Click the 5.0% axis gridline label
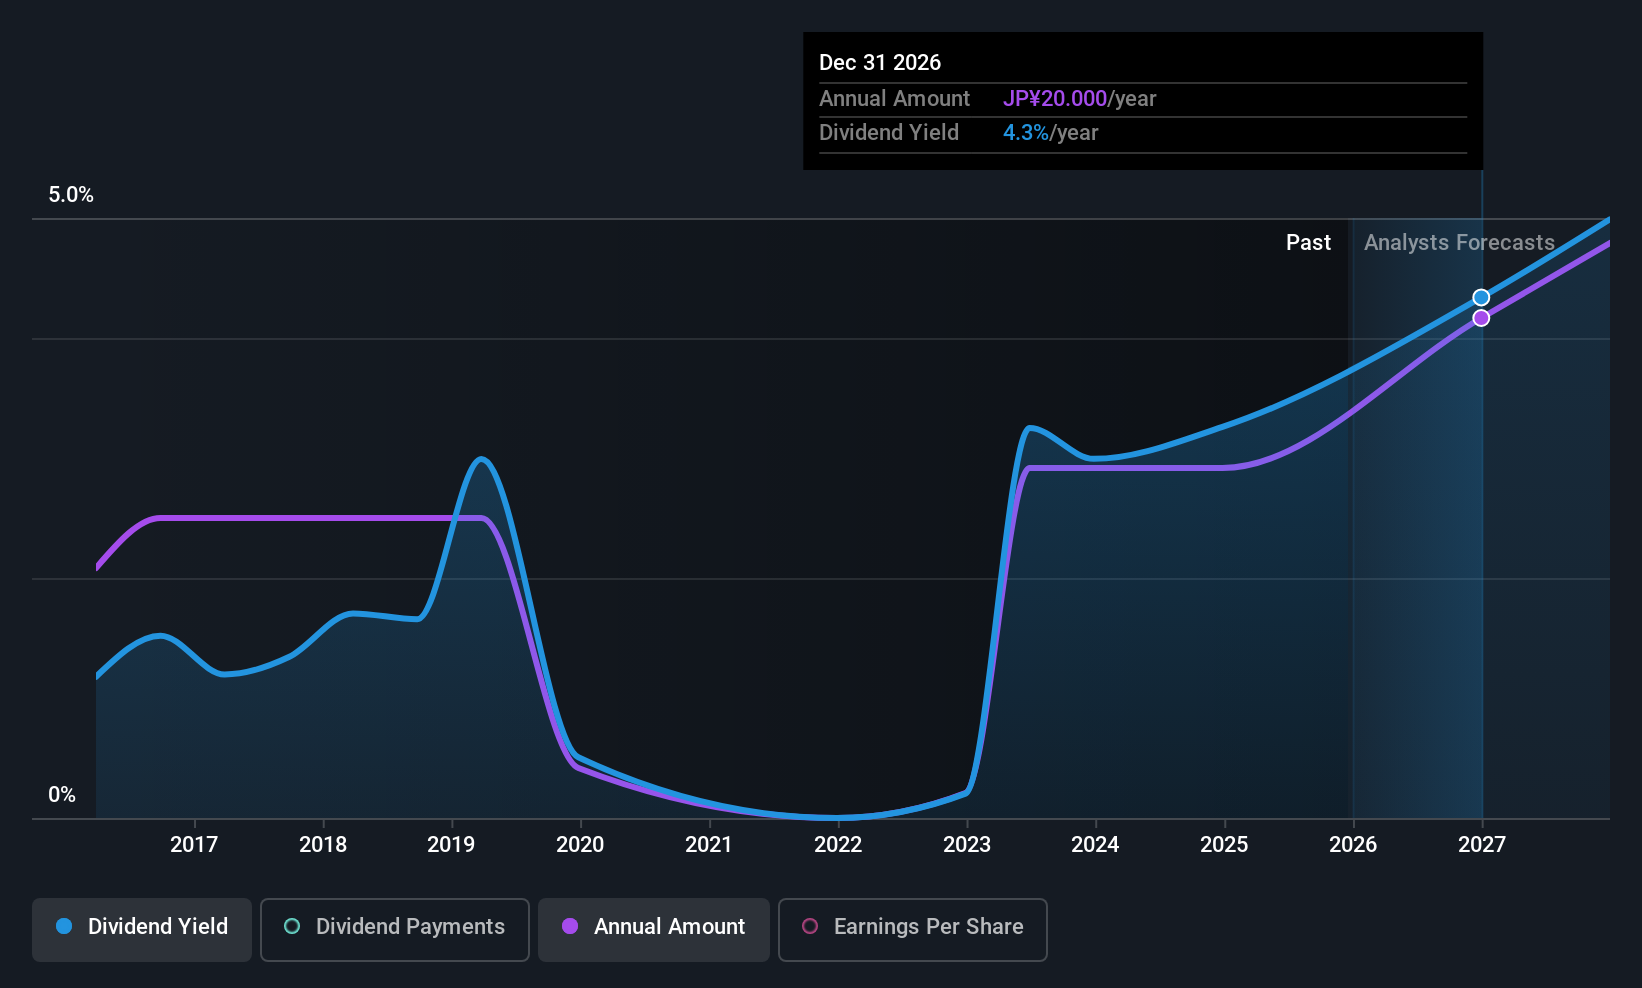 [x=70, y=194]
